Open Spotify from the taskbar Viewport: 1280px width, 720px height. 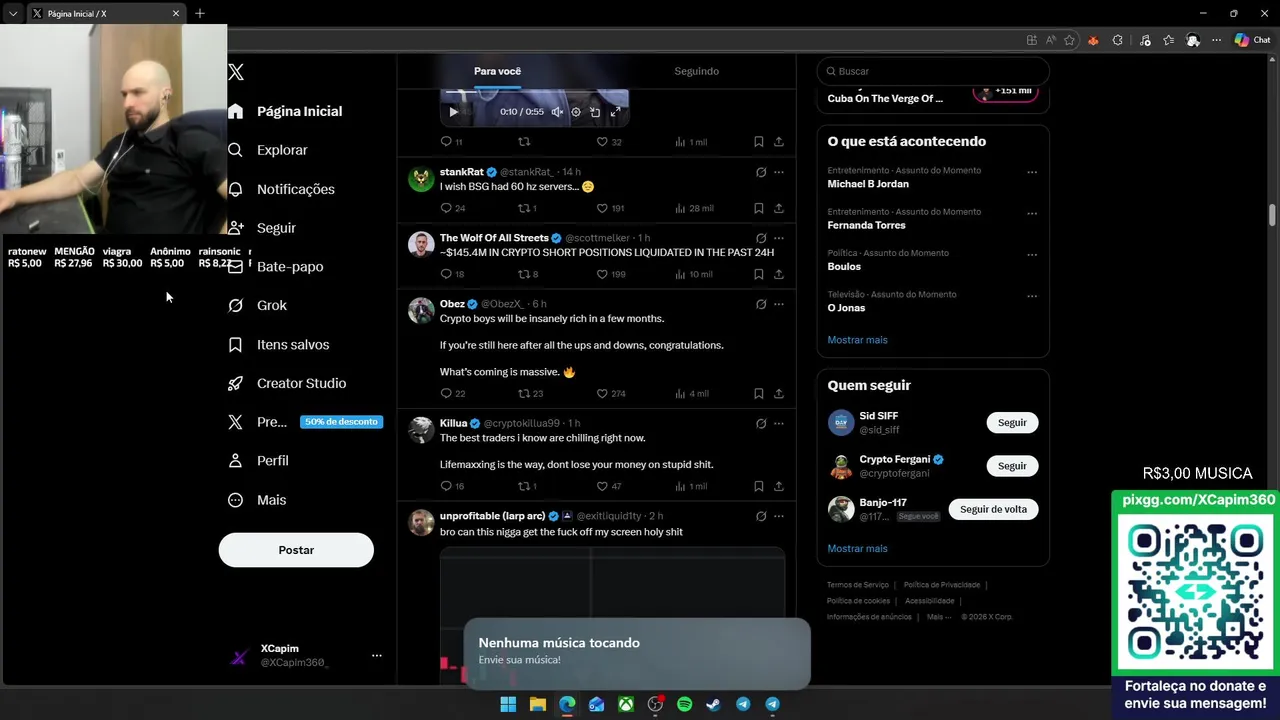tap(684, 704)
